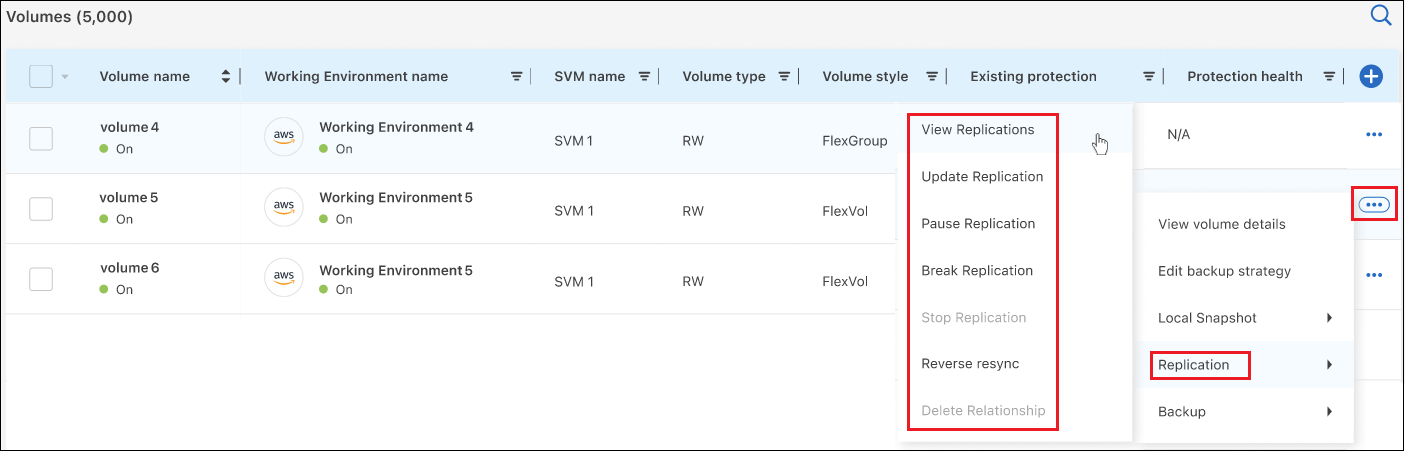Expand the Local Snapshot submenu
Image resolution: width=1405 pixels, height=452 pixels.
point(1245,318)
